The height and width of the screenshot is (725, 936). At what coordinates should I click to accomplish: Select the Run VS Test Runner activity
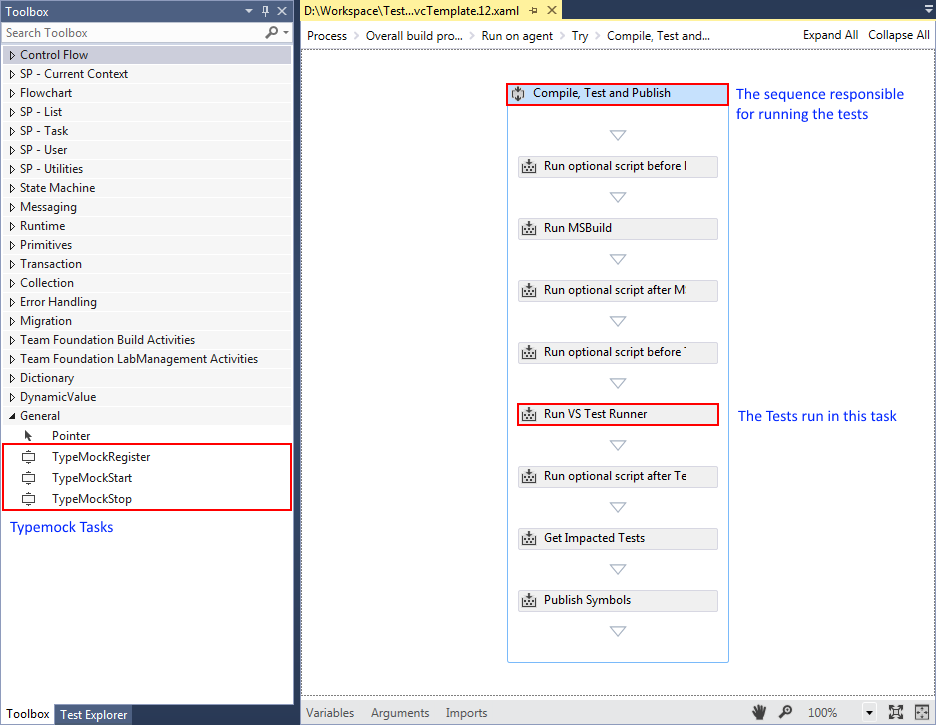(617, 414)
